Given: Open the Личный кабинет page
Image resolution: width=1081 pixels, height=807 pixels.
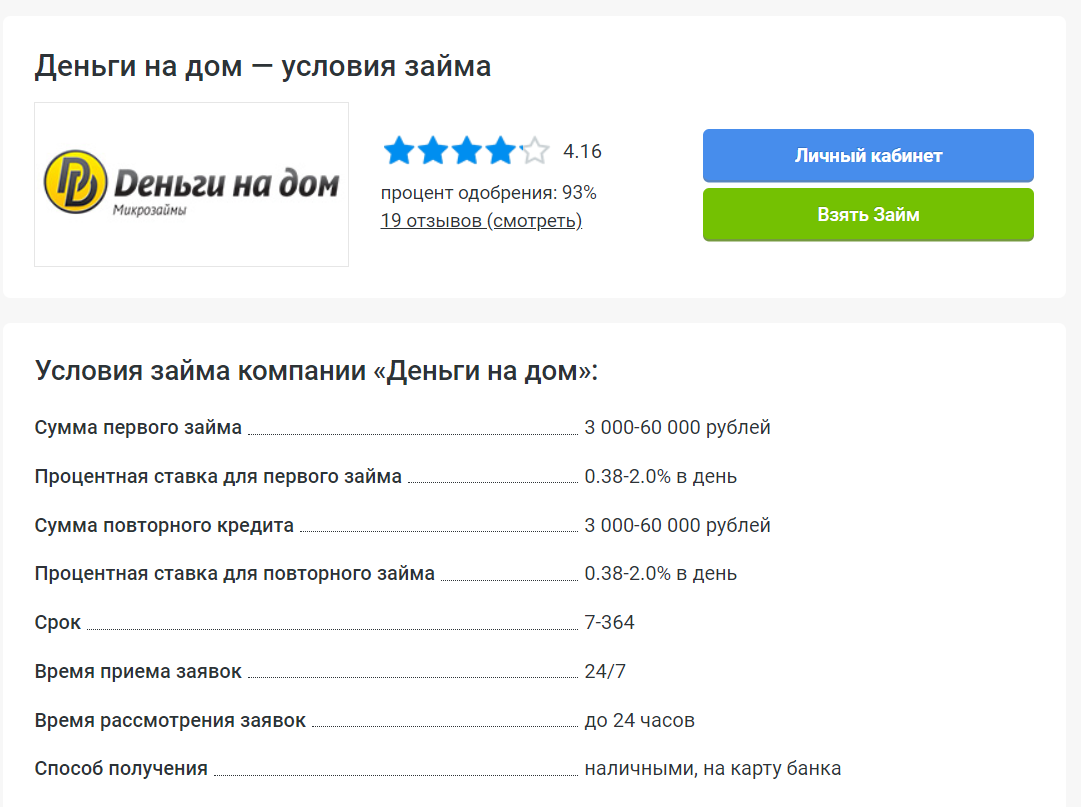Looking at the screenshot, I should tap(868, 155).
